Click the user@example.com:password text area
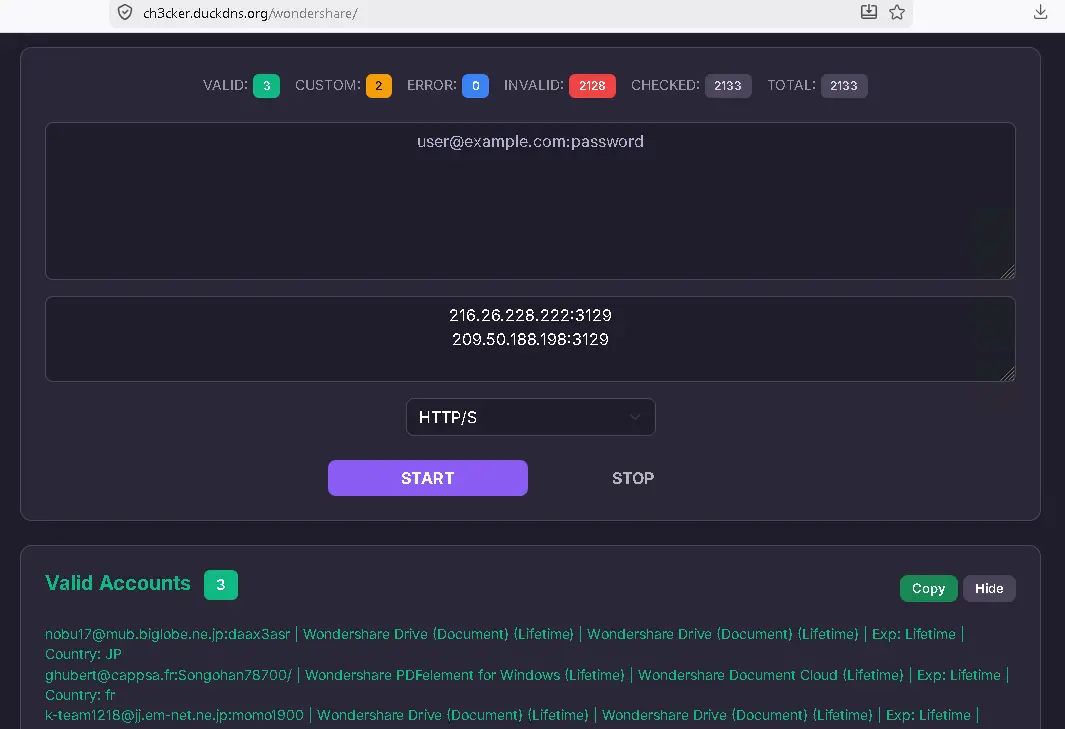 pos(530,201)
